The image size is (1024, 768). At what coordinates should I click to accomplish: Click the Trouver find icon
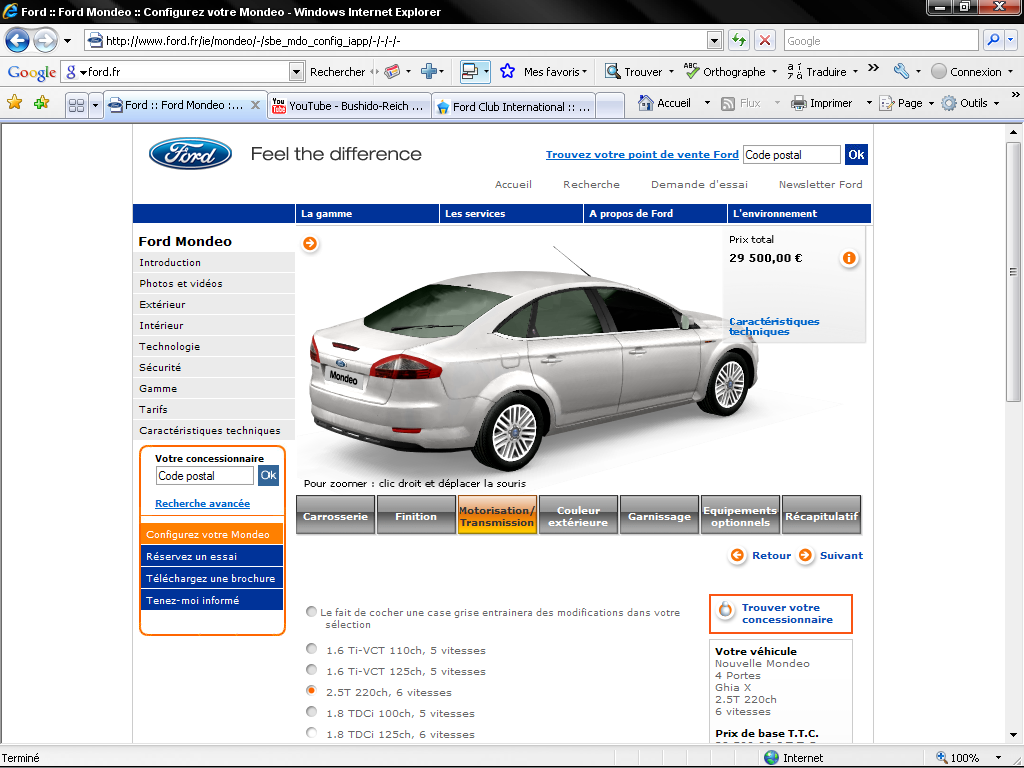pyautogui.click(x=613, y=71)
